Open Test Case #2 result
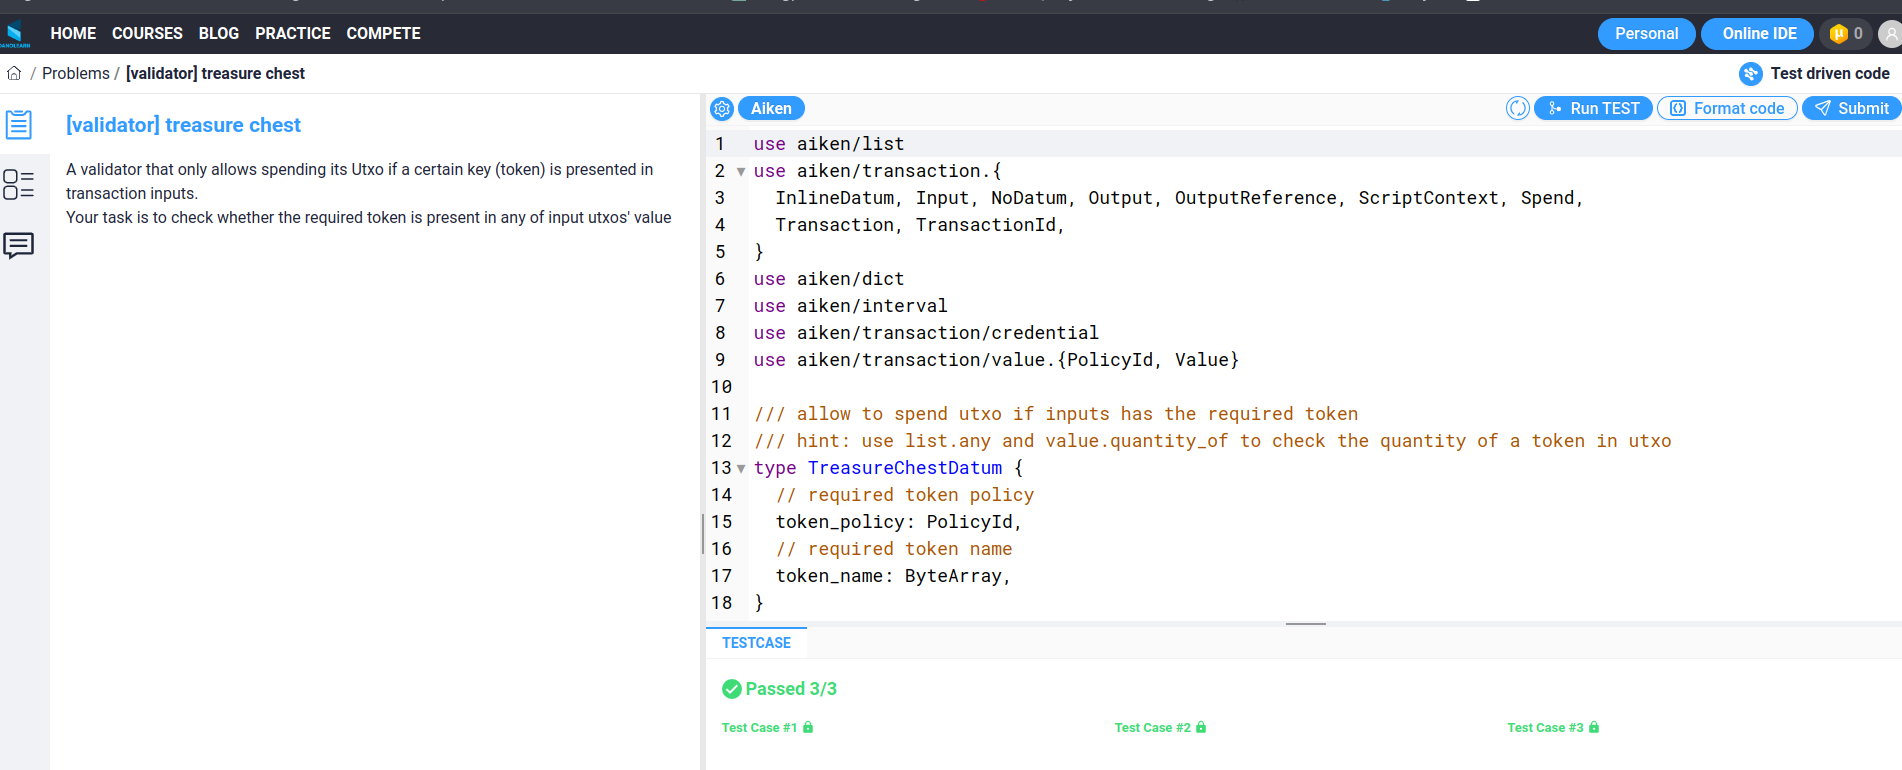Screen dimensions: 1902x770 (1159, 728)
